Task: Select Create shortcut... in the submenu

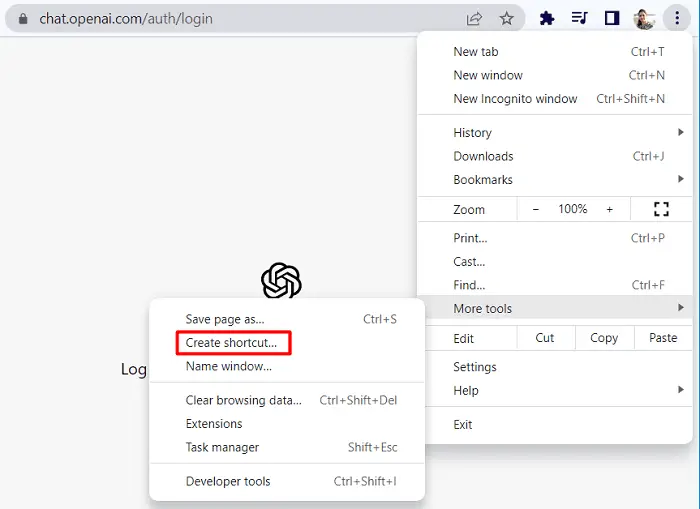Action: [x=287, y=343]
